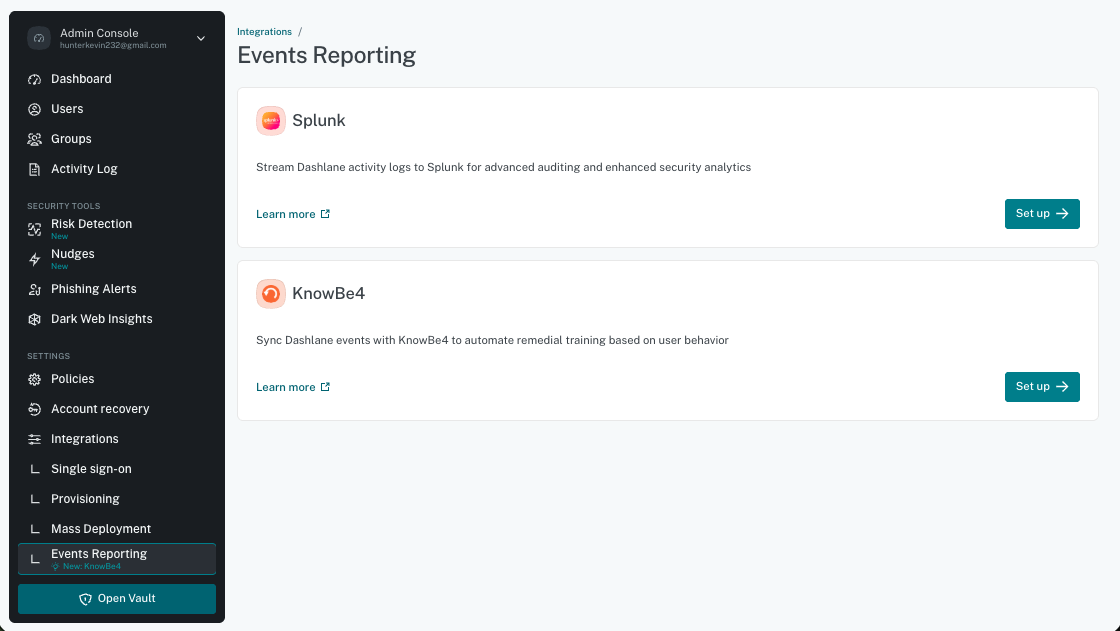Screen dimensions: 1120x631
Task: Click the Integrations sliders icon
Action: 34,439
